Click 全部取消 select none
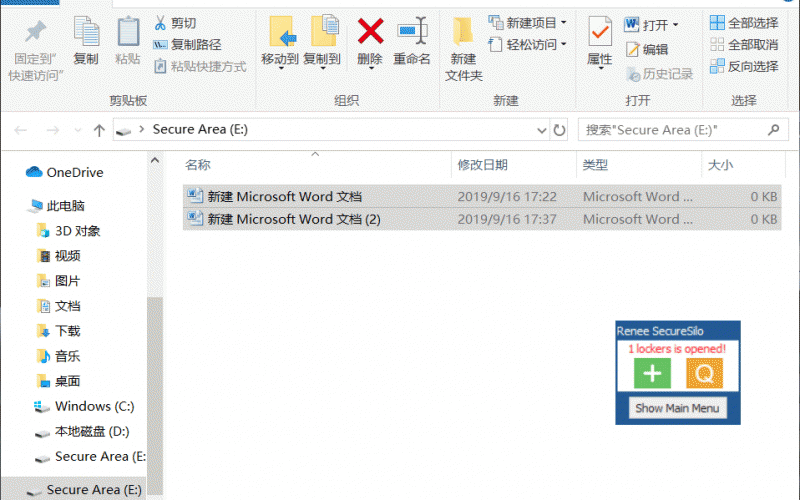The width and height of the screenshot is (800, 500). [744, 45]
